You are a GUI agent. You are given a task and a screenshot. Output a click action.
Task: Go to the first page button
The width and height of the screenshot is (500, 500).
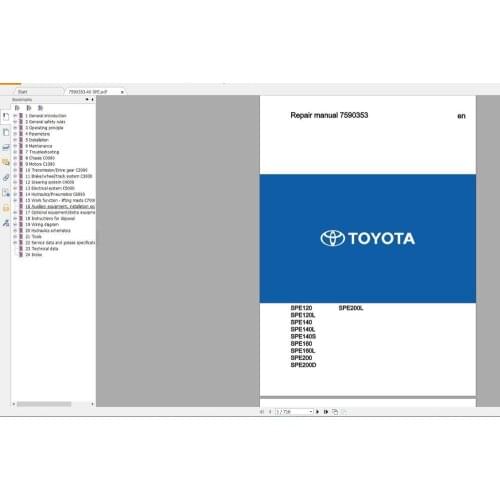point(262,412)
